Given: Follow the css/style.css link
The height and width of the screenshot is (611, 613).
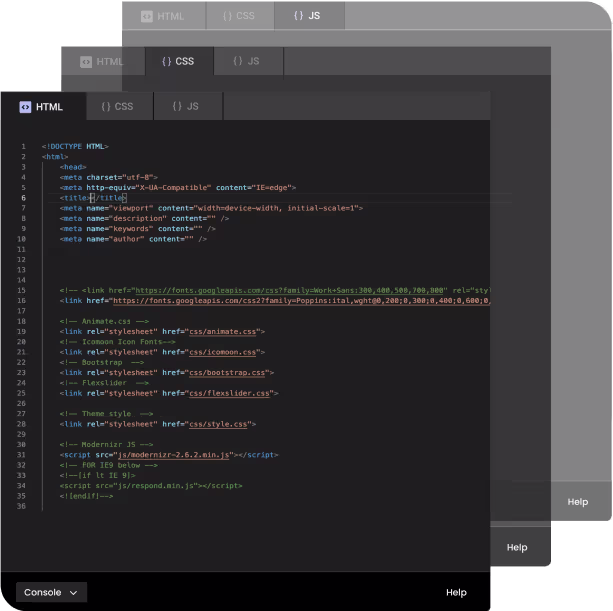Looking at the screenshot, I should coord(218,424).
